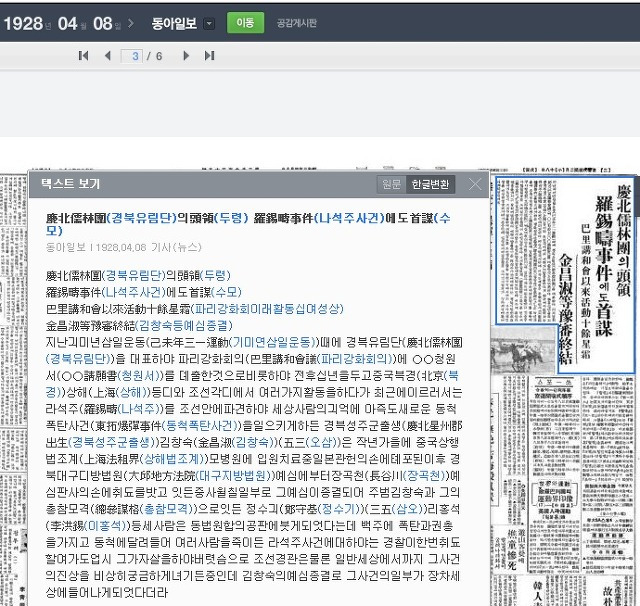
Task: Click the line 金昌淑等豫審終結(김창숙등예심종결)
Action: tap(139, 326)
